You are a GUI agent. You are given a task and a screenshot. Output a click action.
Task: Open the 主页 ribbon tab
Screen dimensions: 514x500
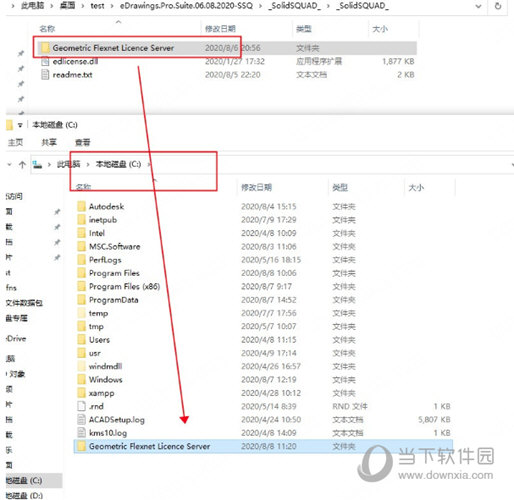15,142
